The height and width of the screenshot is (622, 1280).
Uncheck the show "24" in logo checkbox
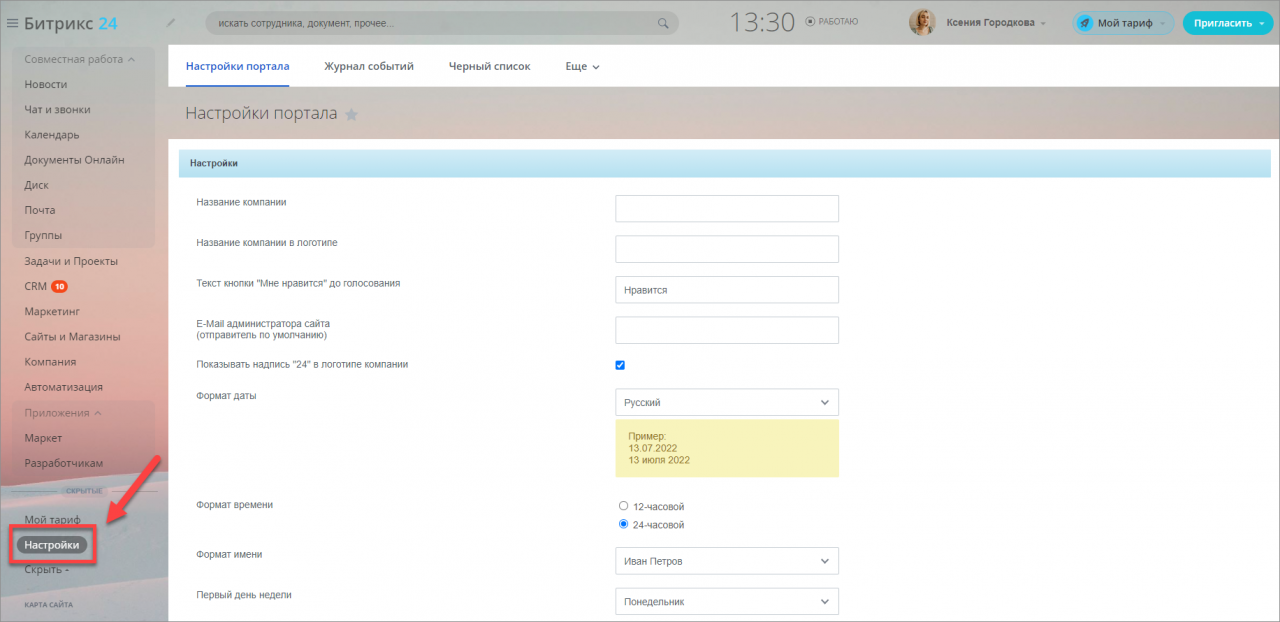[620, 365]
